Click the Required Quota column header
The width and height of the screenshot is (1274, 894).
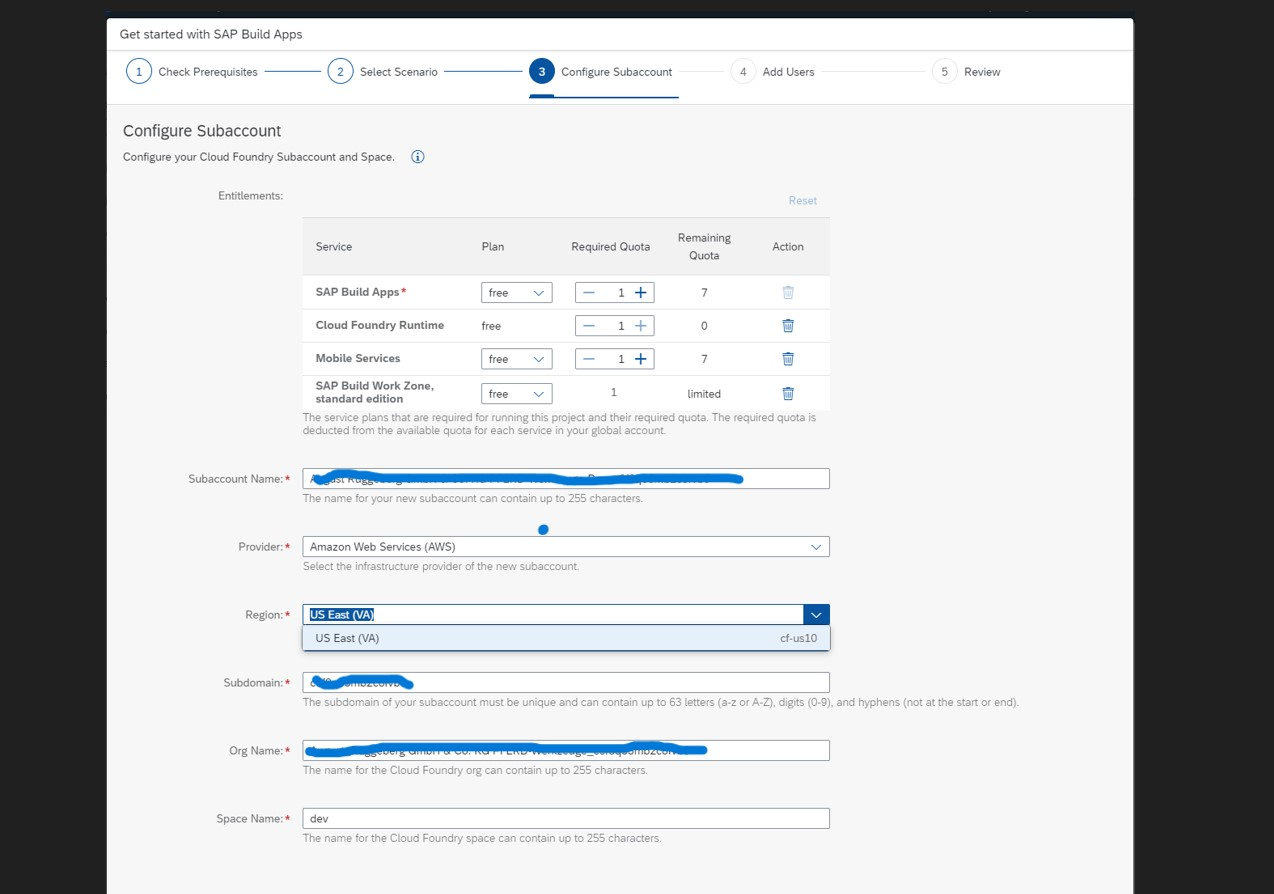click(611, 247)
